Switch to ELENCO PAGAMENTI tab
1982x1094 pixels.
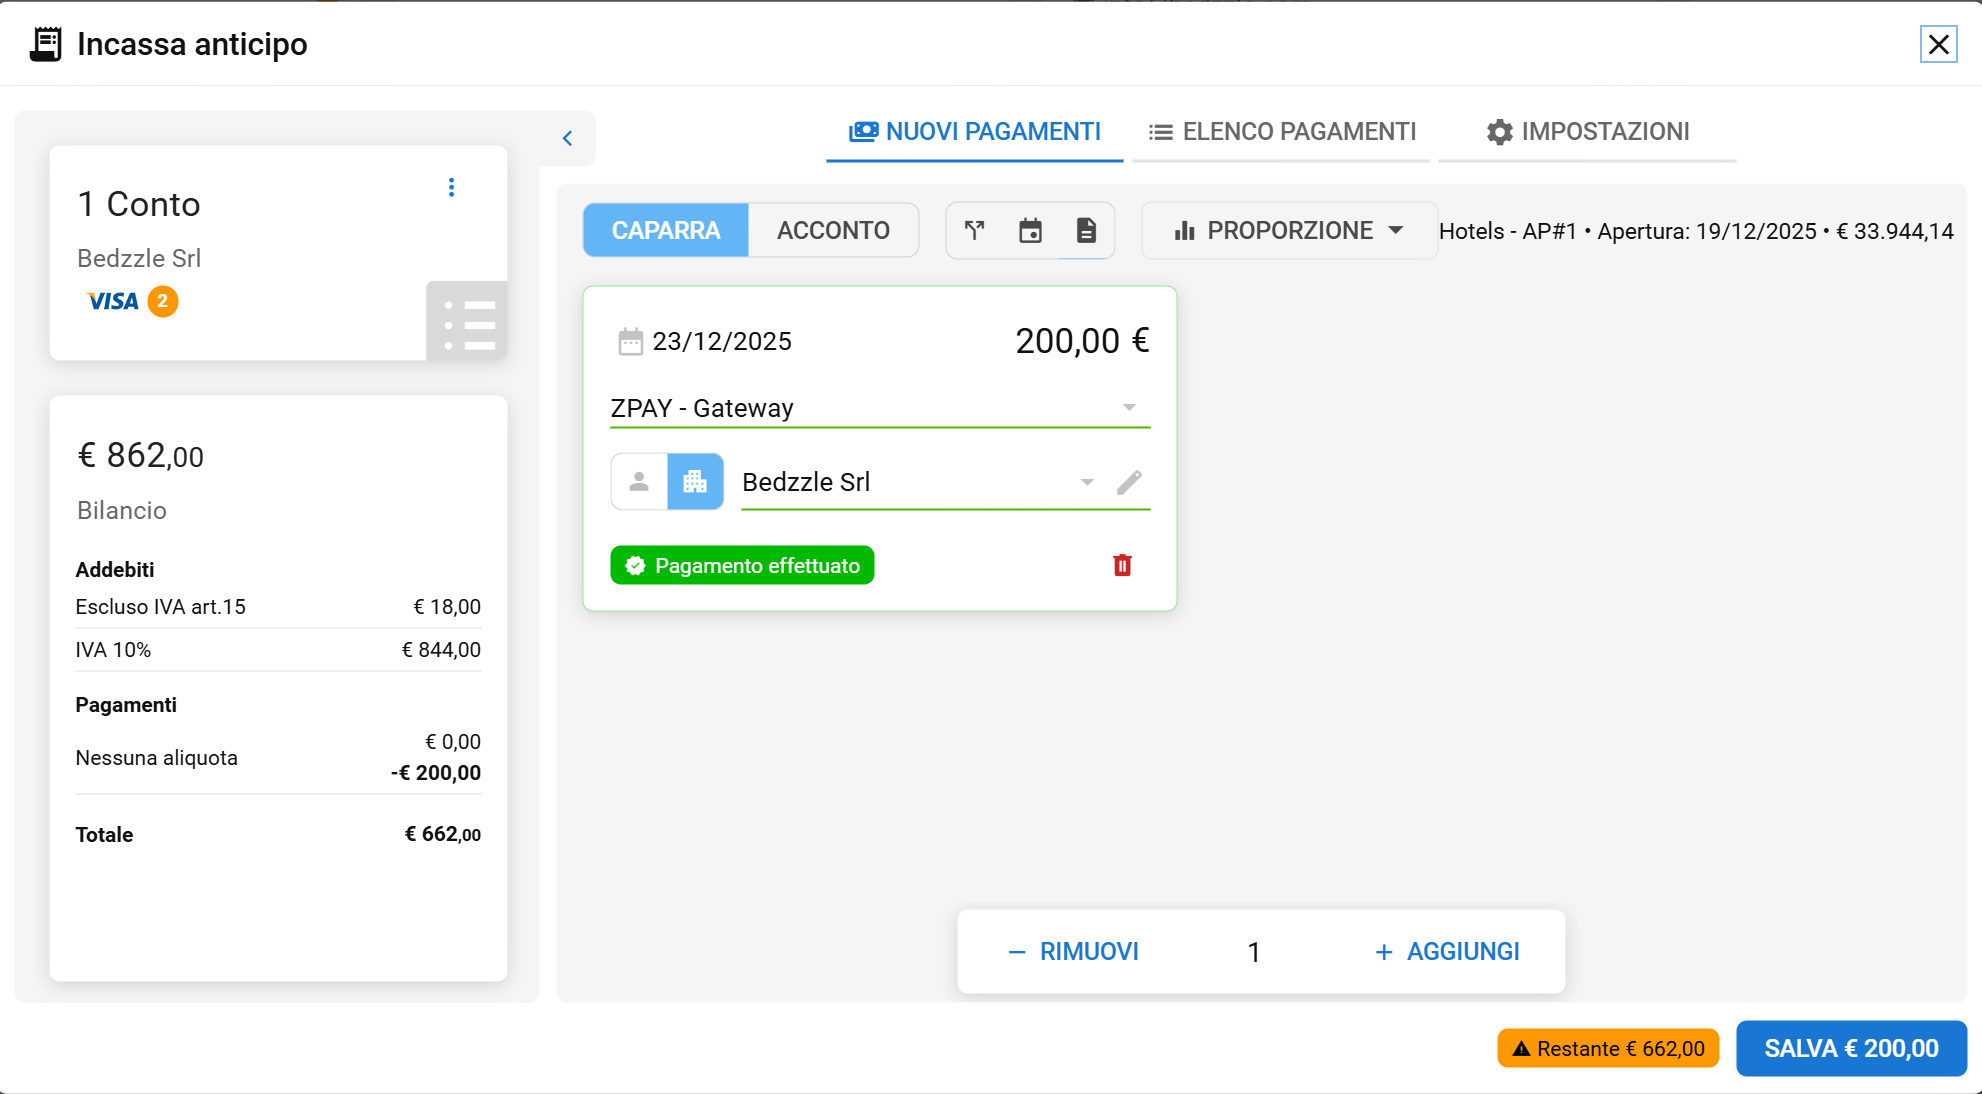point(1282,132)
